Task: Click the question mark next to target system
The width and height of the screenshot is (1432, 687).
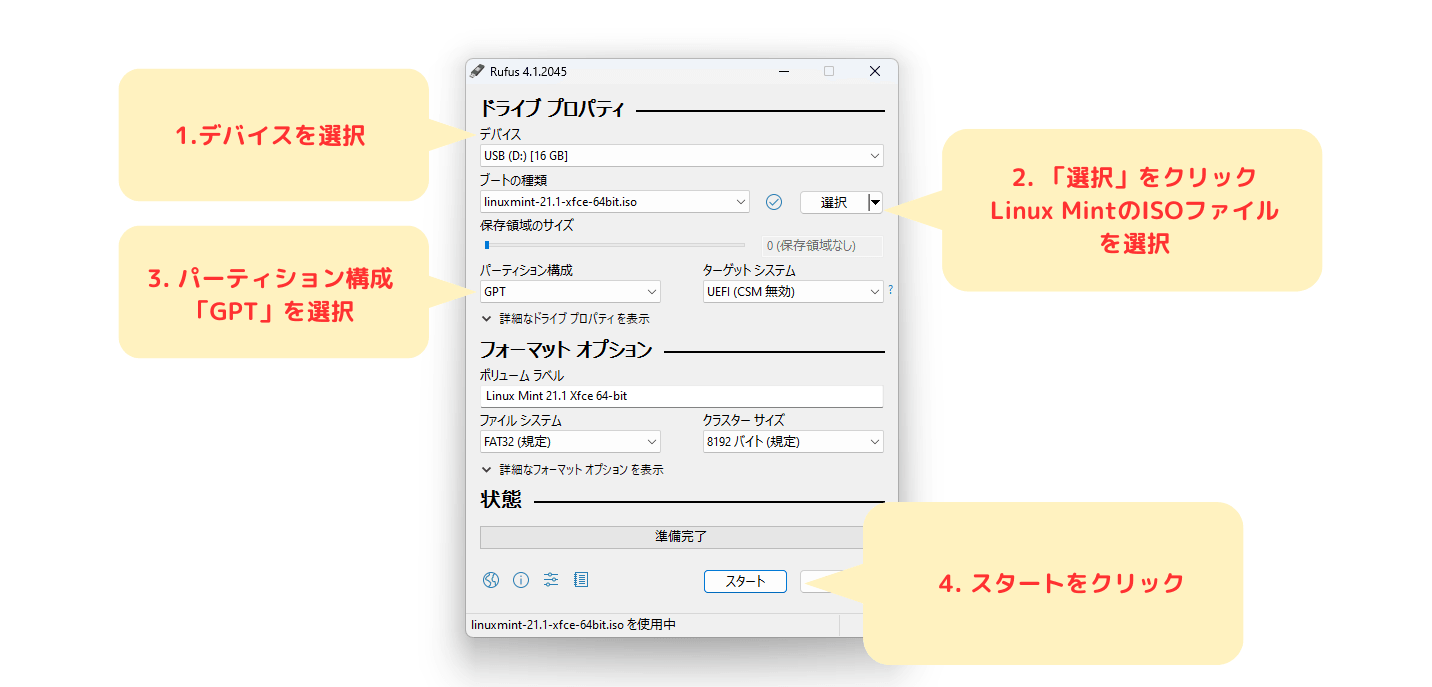Action: (889, 289)
